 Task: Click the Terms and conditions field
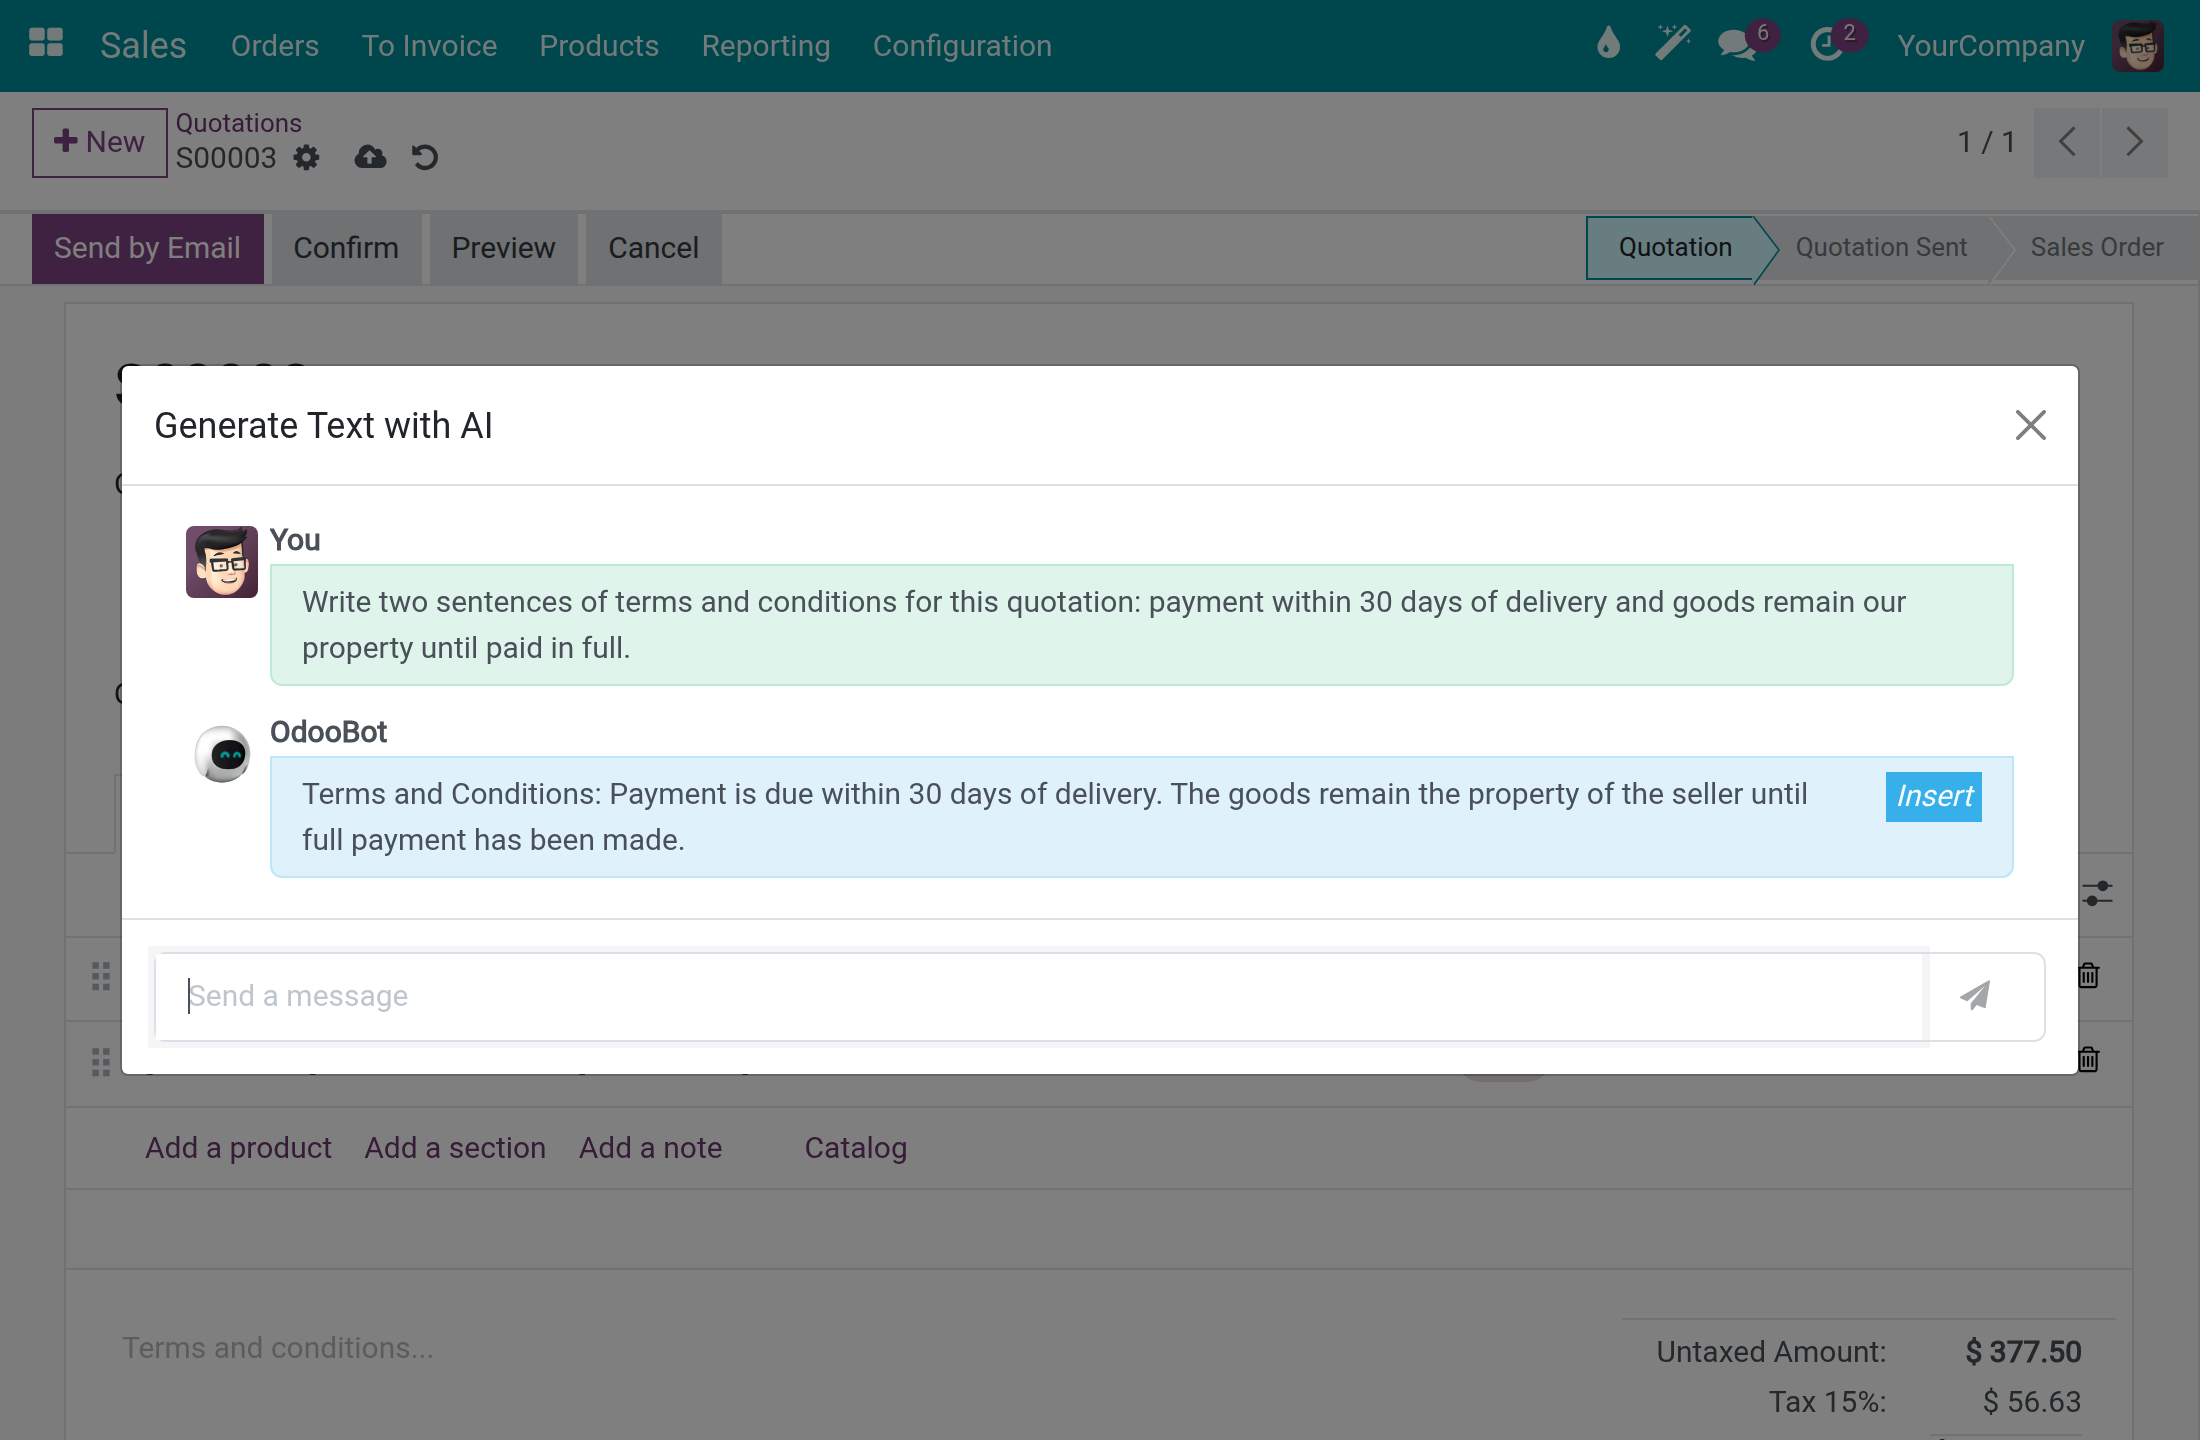pyautogui.click(x=278, y=1348)
